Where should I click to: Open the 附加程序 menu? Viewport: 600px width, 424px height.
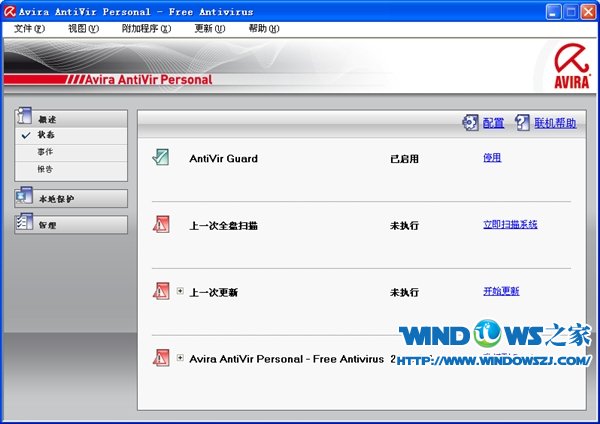tap(146, 28)
